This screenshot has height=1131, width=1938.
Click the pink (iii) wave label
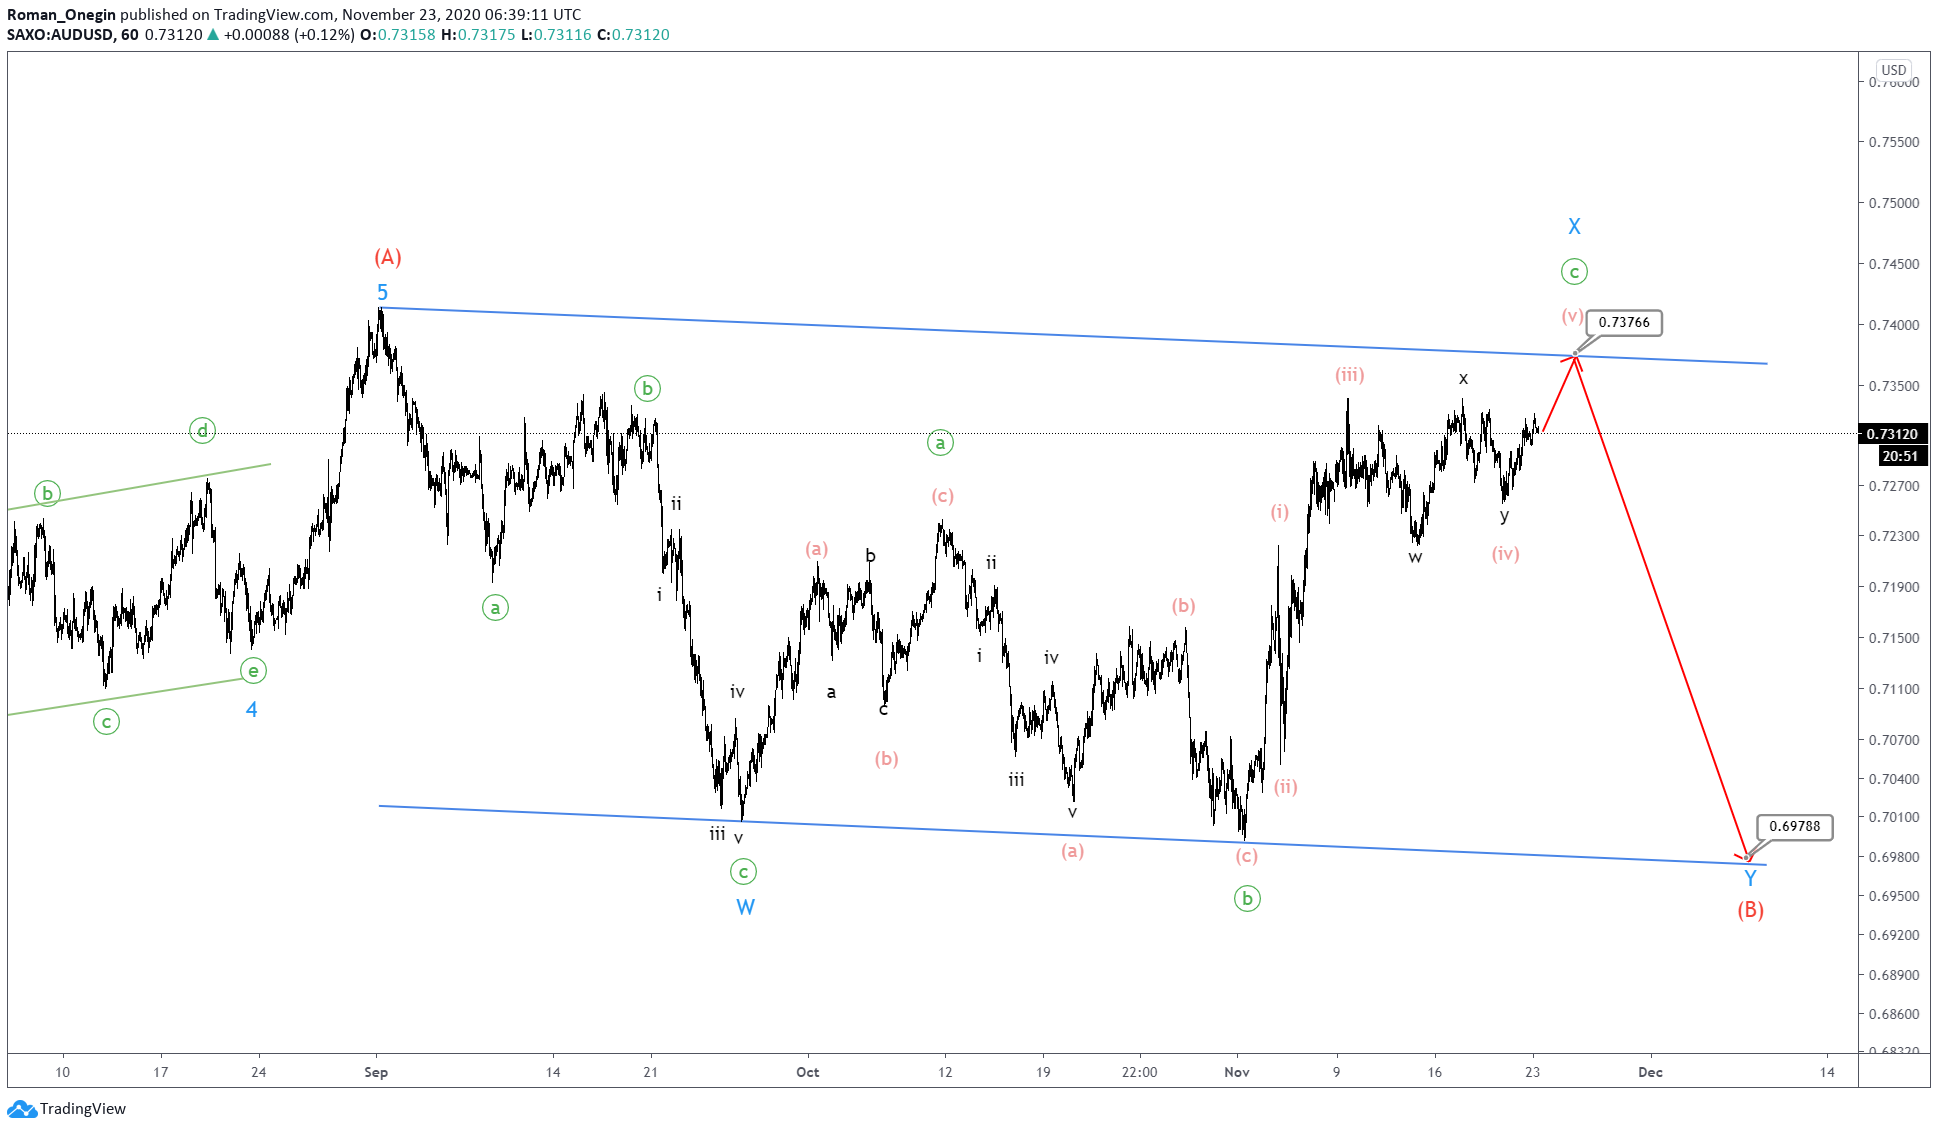[x=1349, y=375]
